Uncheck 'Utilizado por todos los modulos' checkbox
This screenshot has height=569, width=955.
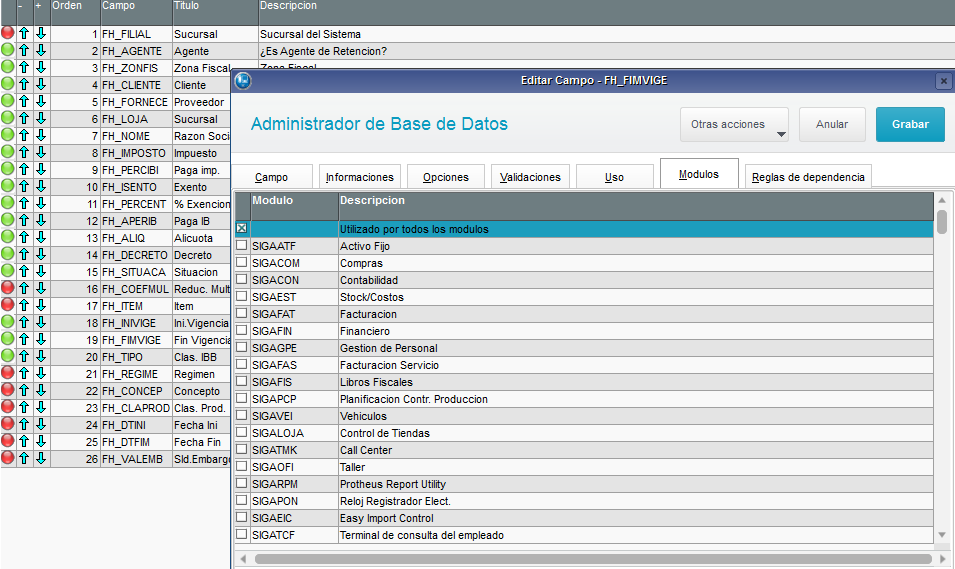242,228
